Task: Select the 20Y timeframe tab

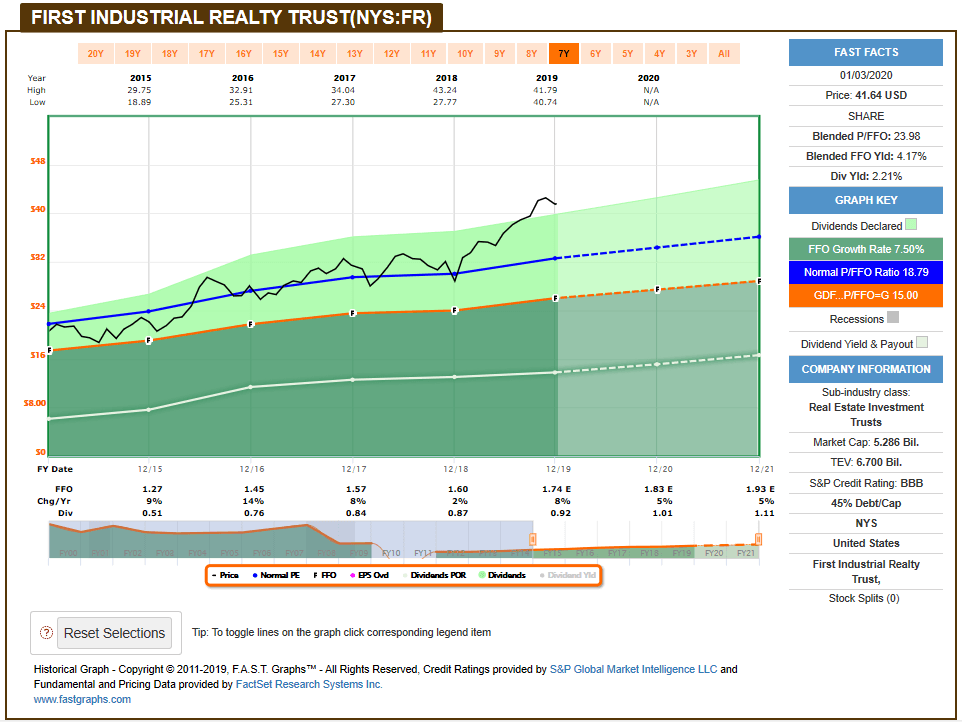Action: (95, 53)
